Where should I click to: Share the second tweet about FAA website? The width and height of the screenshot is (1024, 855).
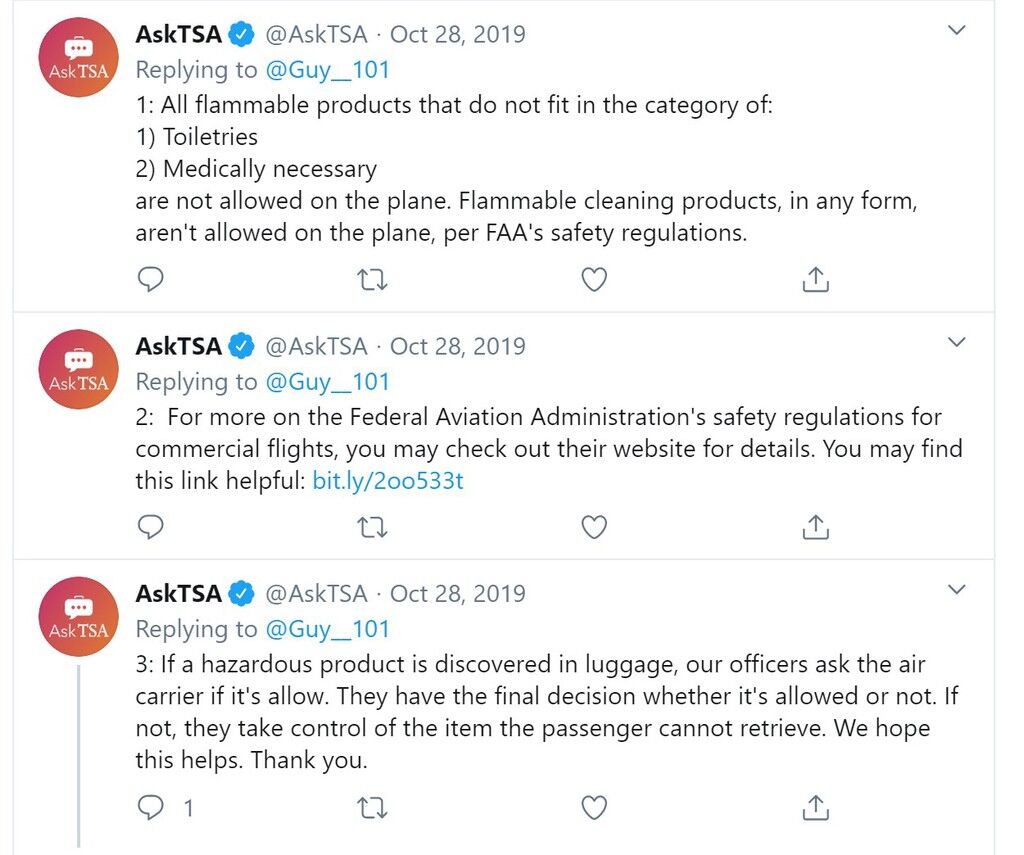815,526
